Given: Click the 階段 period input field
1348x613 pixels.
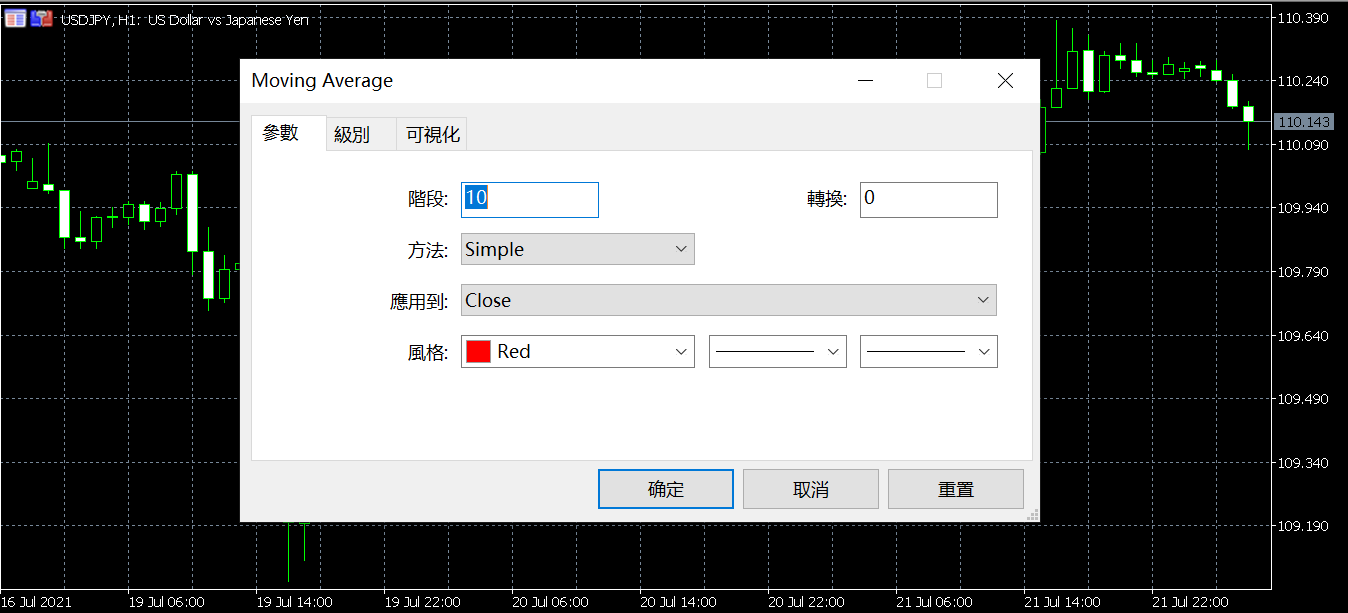Looking at the screenshot, I should coord(530,199).
